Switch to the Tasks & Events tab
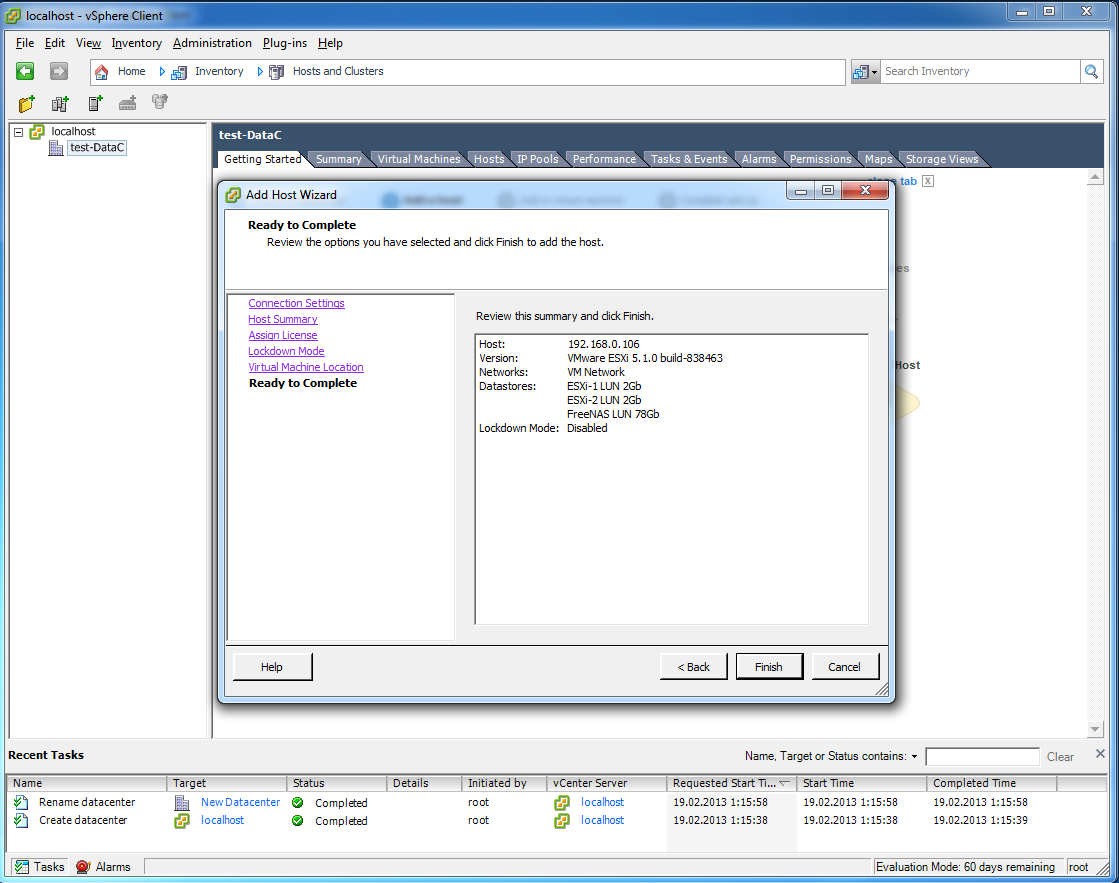 pyautogui.click(x=689, y=159)
